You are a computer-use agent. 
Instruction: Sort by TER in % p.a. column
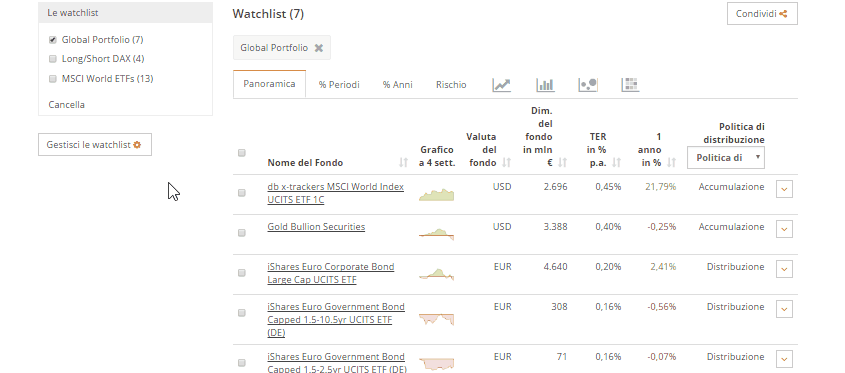[617, 162]
